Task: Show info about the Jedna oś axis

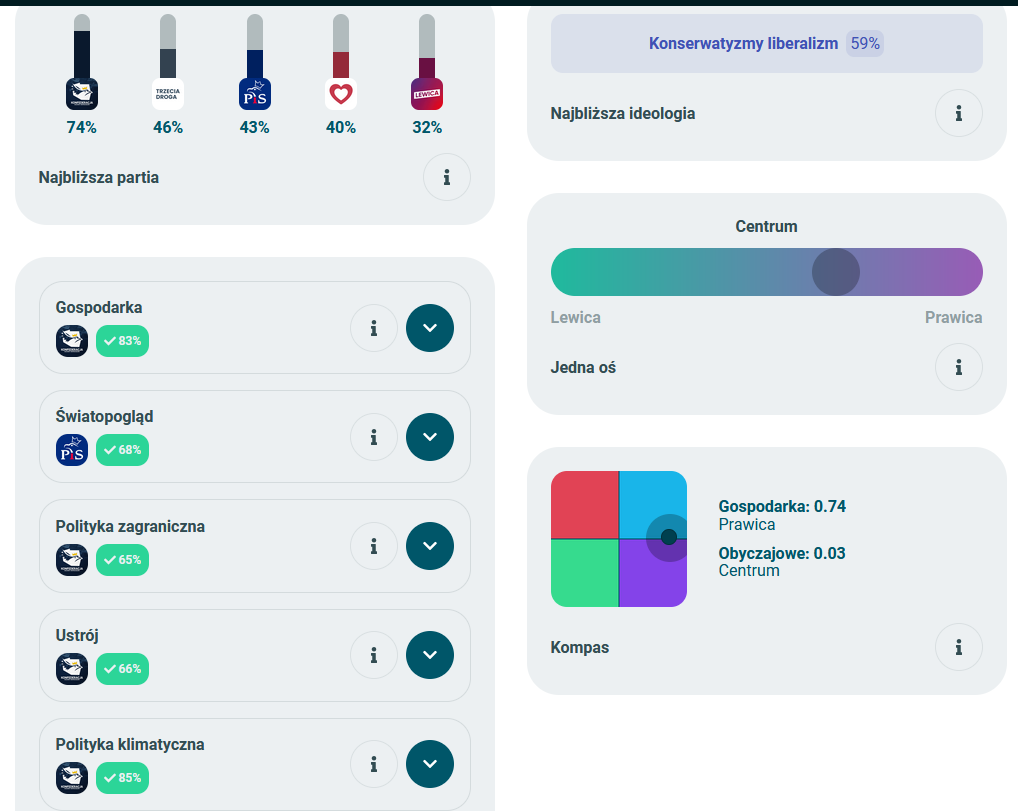Action: coord(958,368)
